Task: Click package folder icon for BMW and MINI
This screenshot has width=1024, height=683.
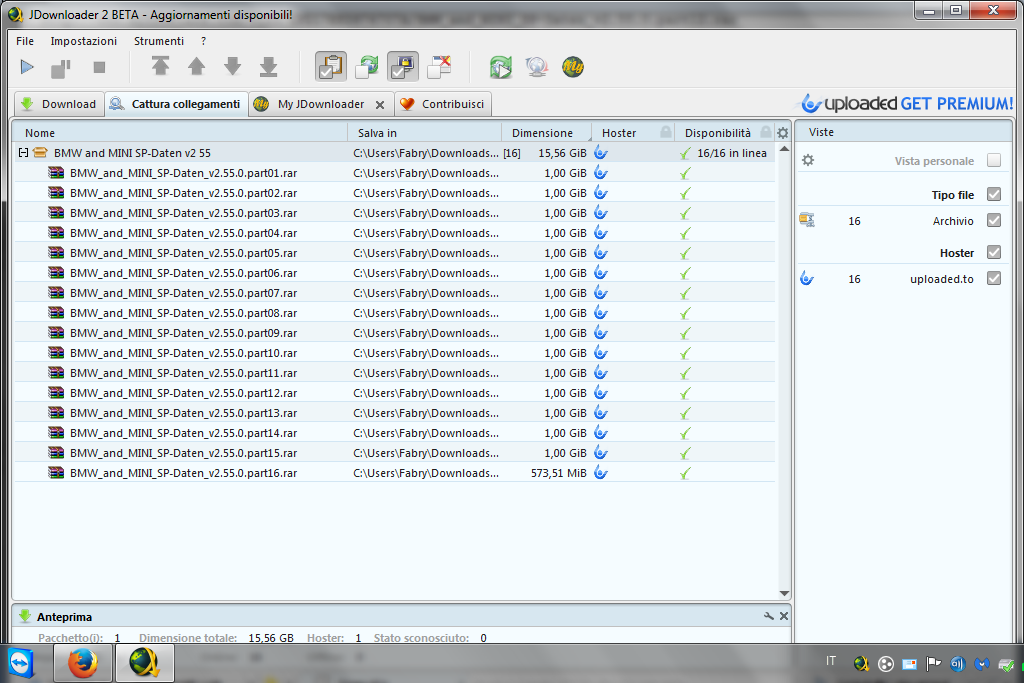Action: [40, 153]
